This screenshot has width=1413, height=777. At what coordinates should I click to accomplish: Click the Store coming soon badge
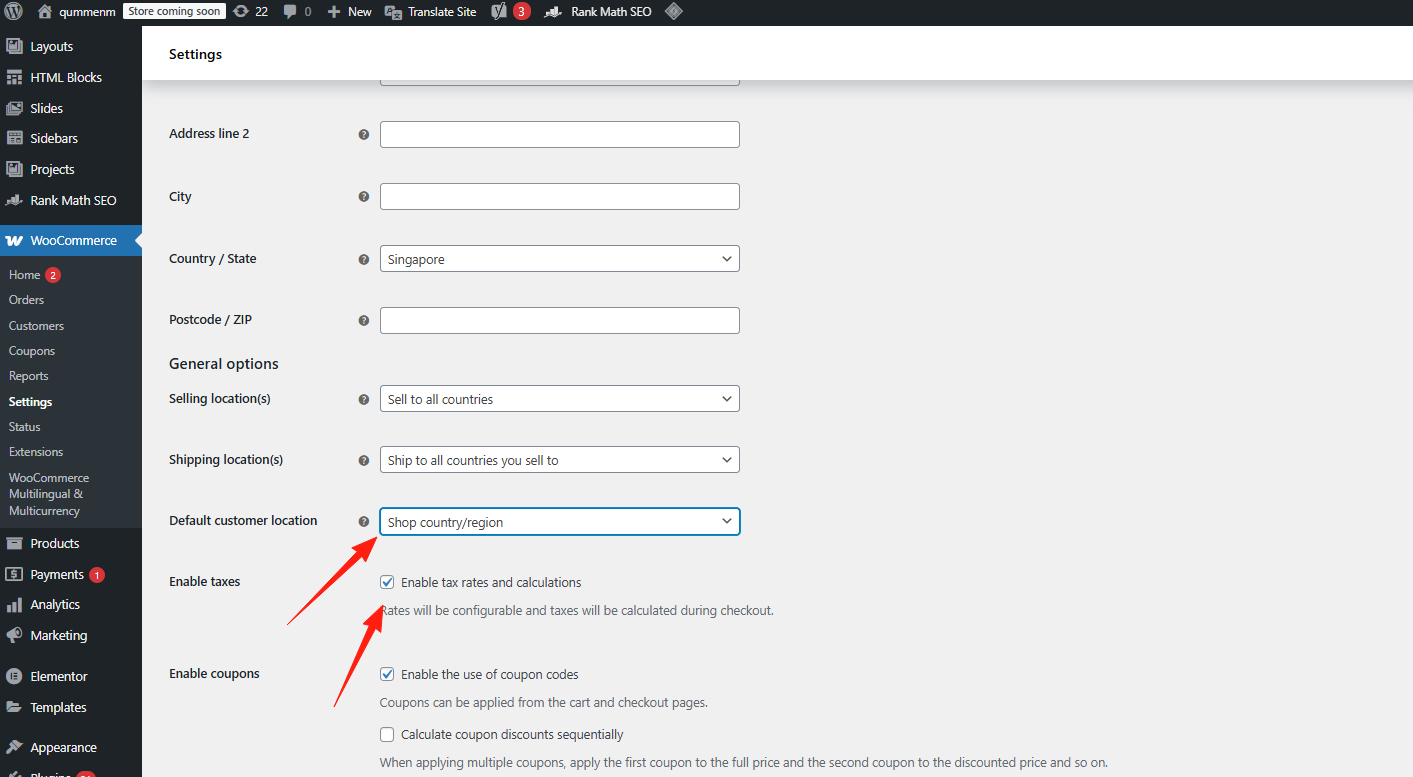(x=174, y=12)
